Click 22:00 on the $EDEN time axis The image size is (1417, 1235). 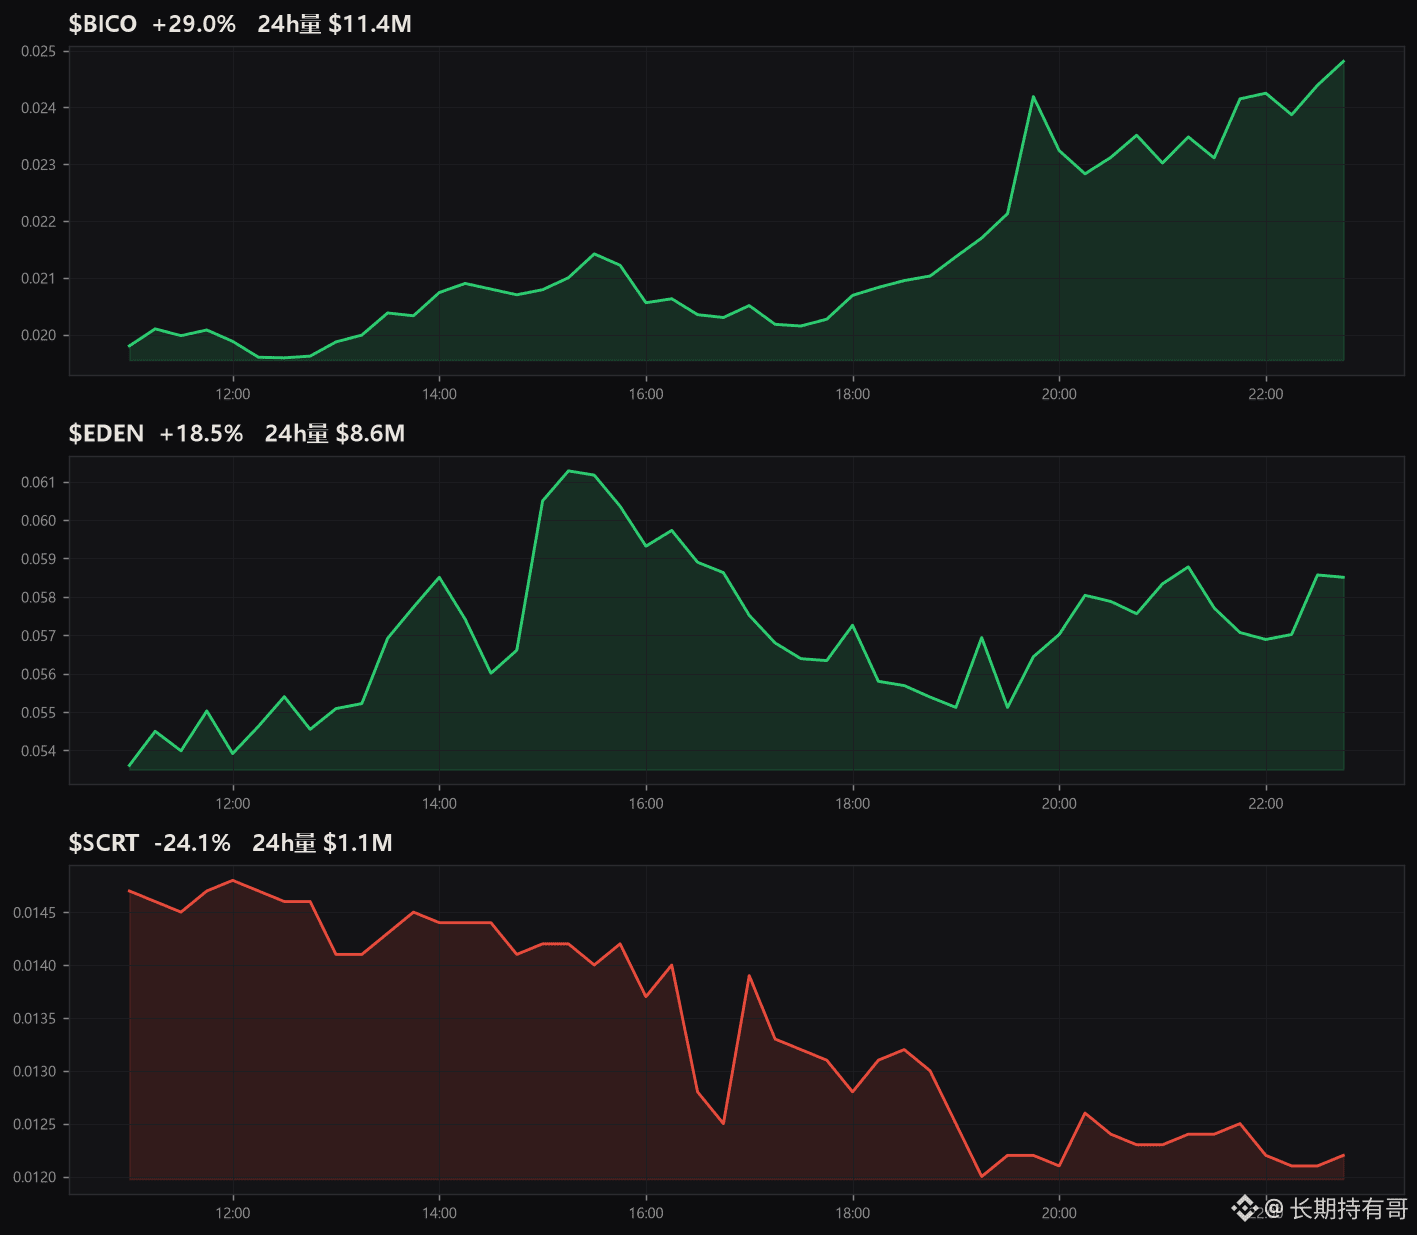pos(1266,803)
